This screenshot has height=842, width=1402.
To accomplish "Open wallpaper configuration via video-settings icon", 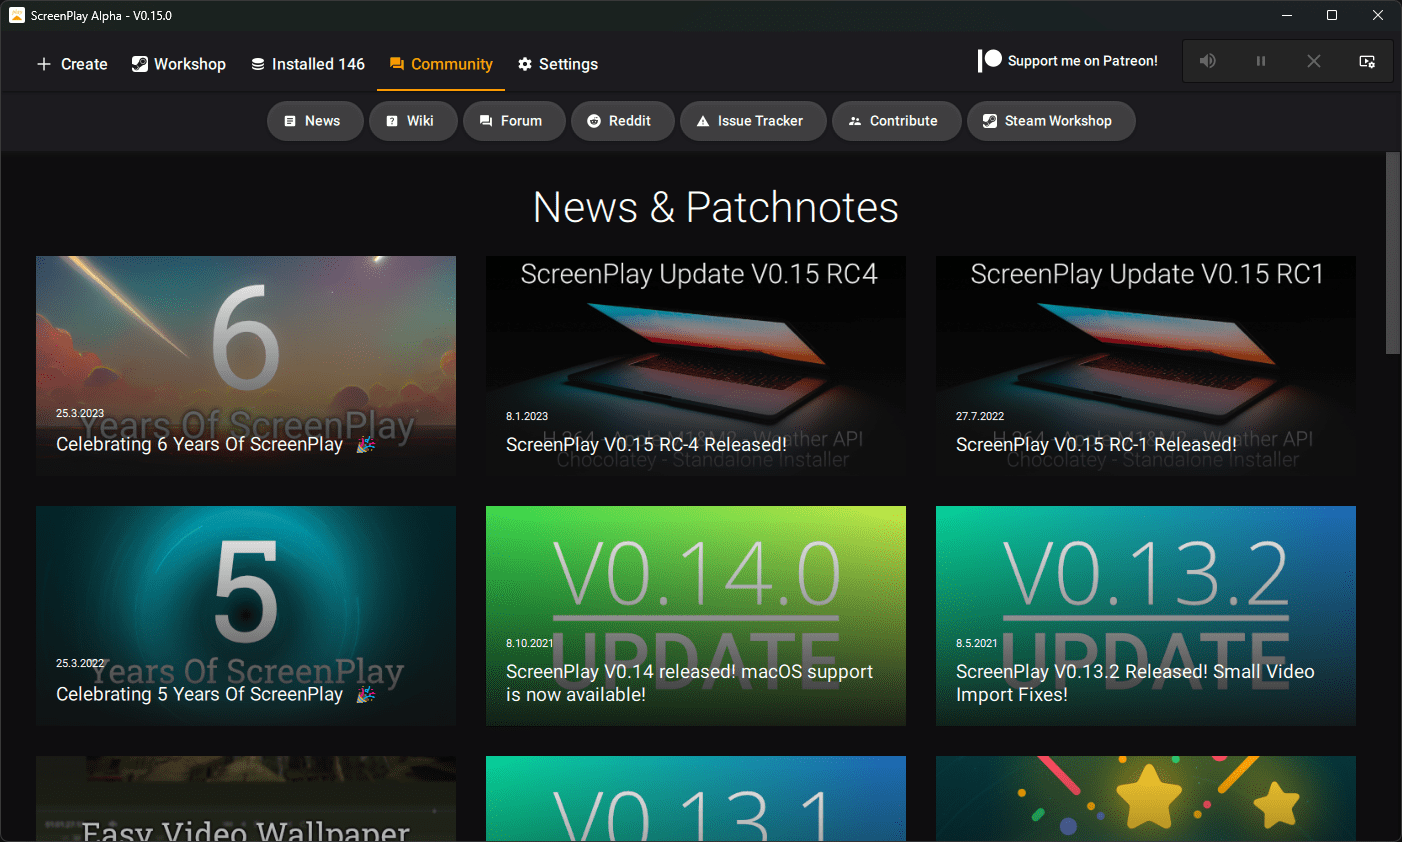I will pyautogui.click(x=1367, y=60).
